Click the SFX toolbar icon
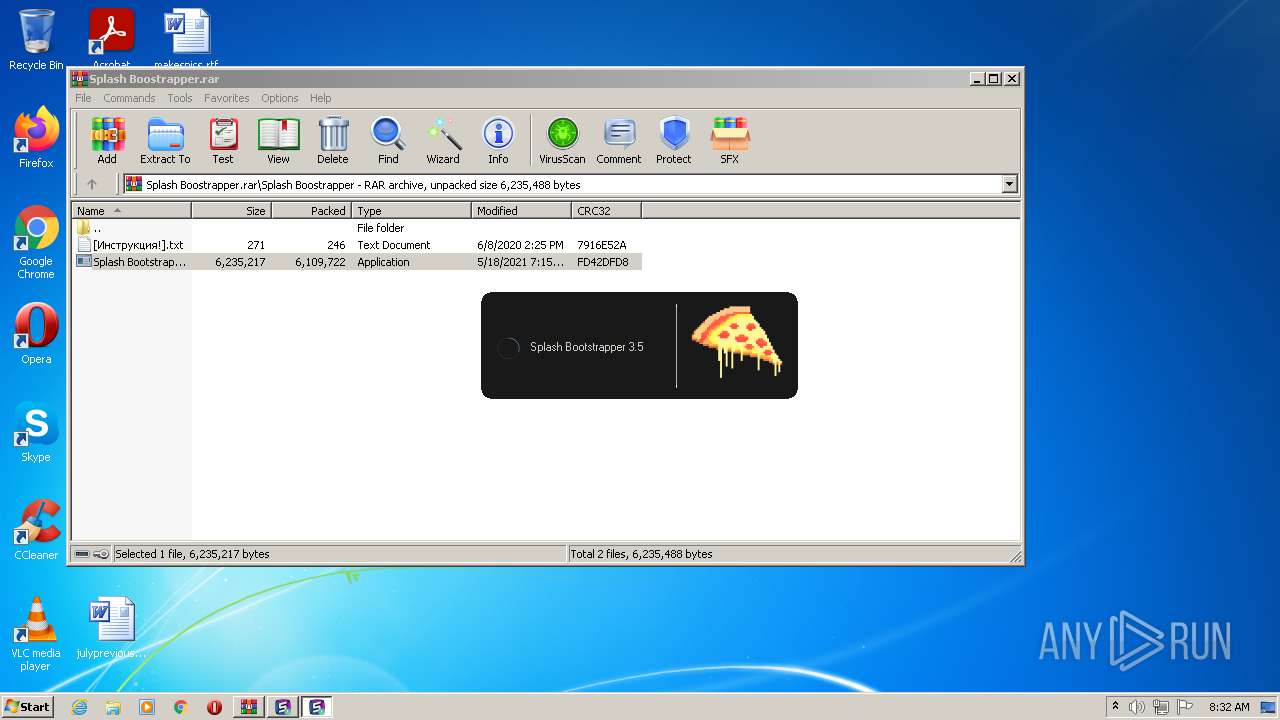Viewport: 1280px width, 720px height. [730, 141]
